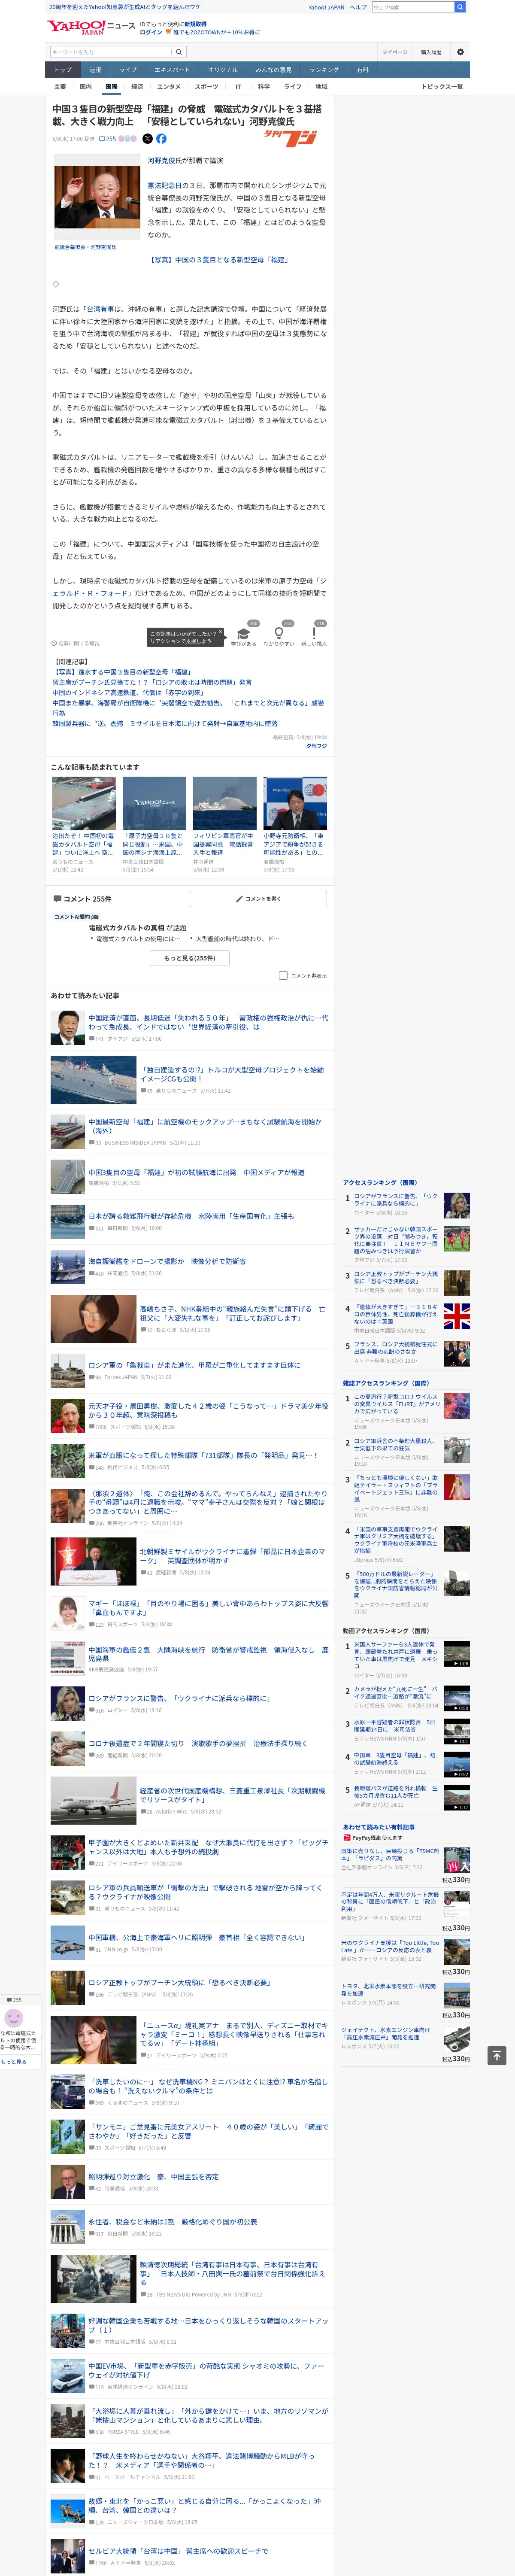
Task: Play the 1:17 bus accident video thumbnail
Action: point(457,1797)
